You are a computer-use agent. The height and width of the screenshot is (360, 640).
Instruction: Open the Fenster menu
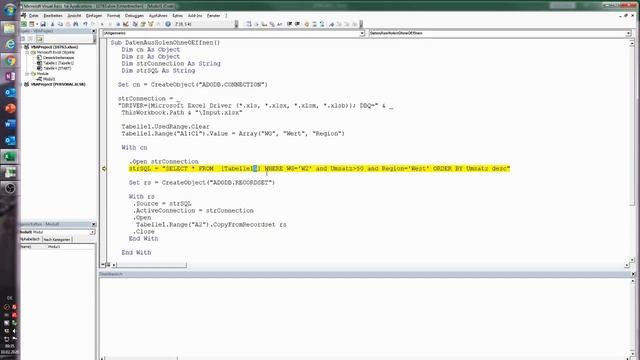coord(213,16)
